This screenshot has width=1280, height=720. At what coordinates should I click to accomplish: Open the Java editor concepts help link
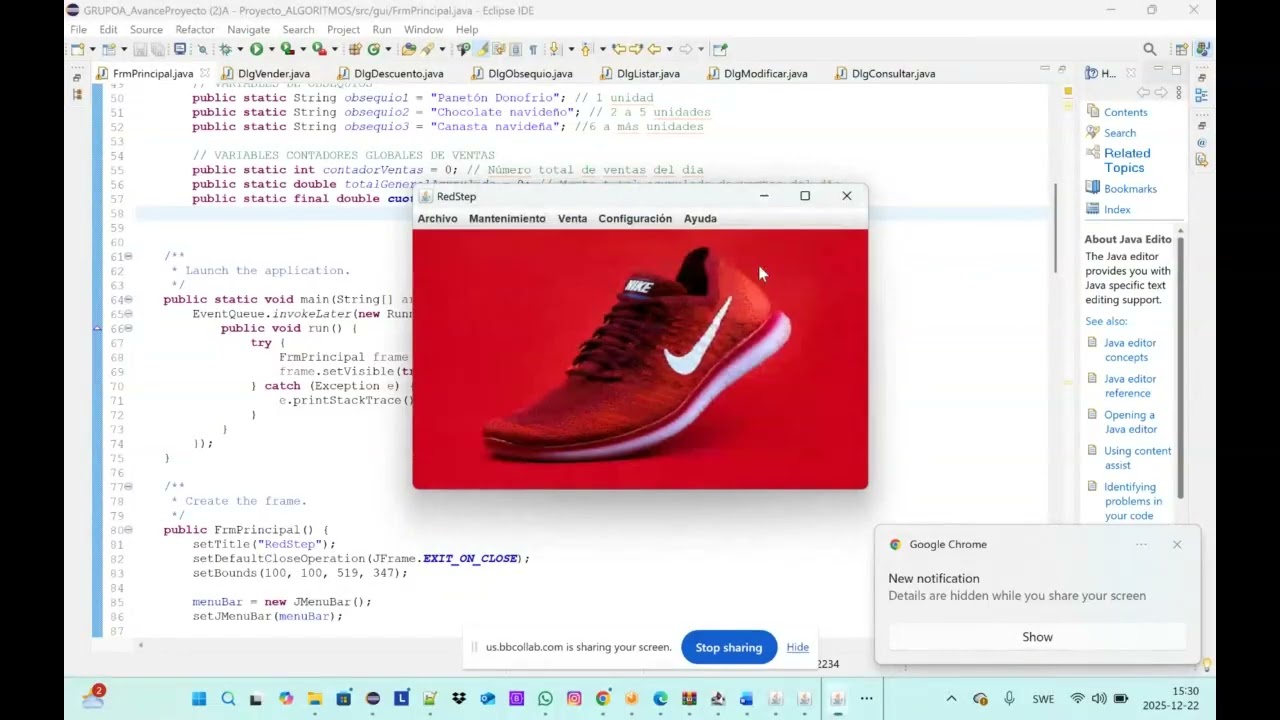click(1130, 350)
